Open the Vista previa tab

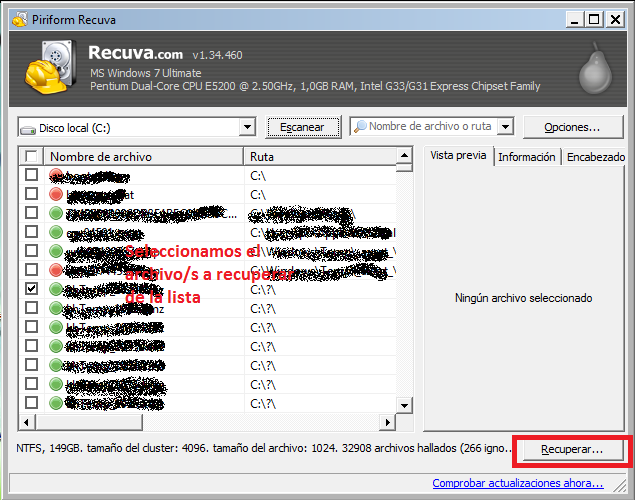[456, 156]
